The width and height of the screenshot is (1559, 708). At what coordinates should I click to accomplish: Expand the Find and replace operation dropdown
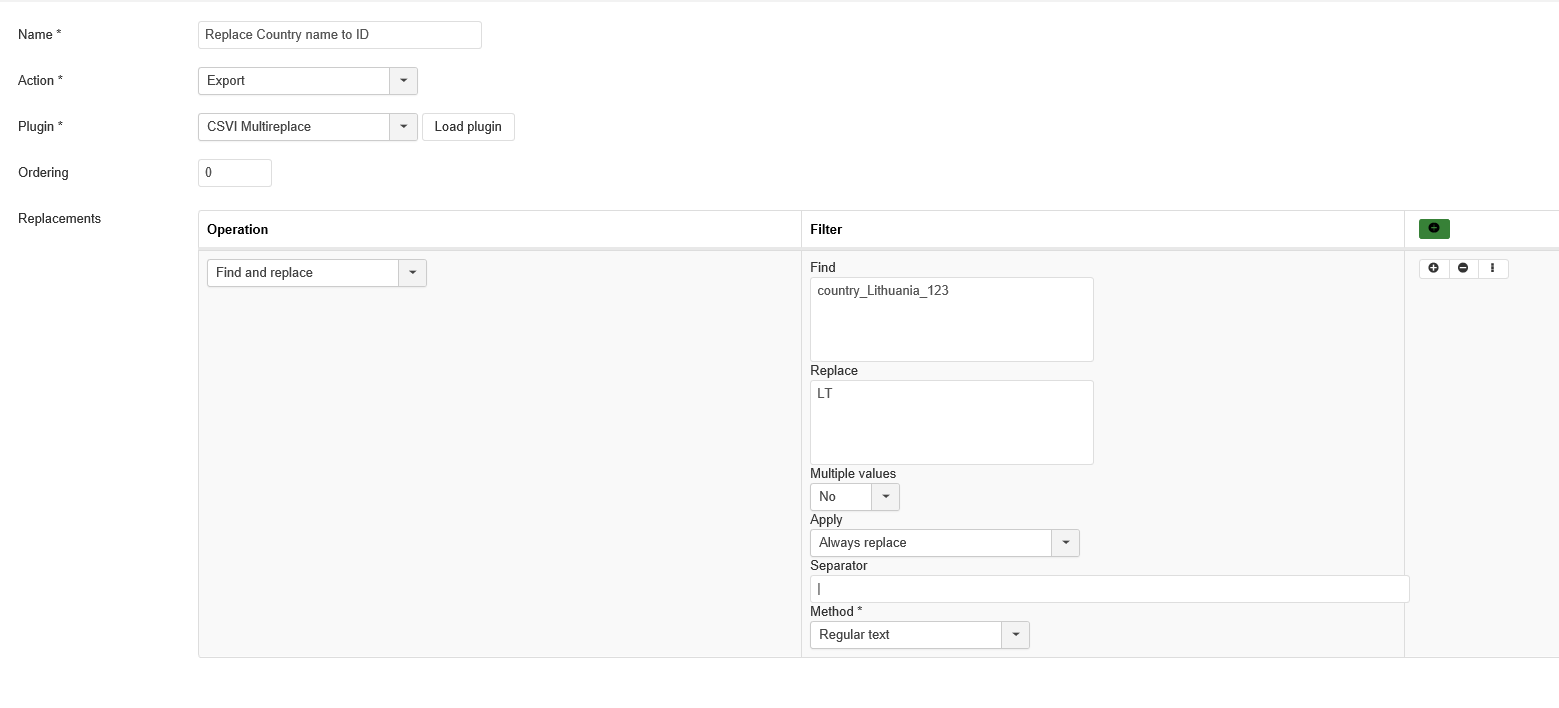click(x=316, y=273)
